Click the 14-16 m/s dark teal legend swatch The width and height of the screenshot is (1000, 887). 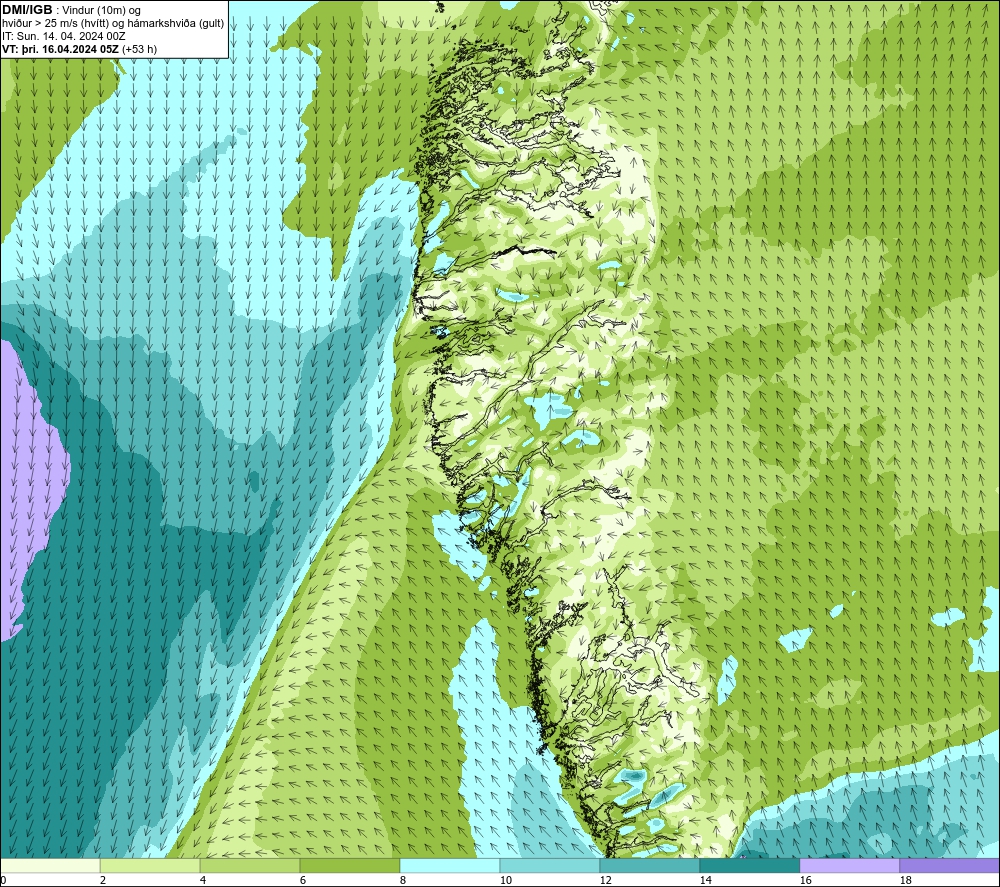click(x=749, y=865)
